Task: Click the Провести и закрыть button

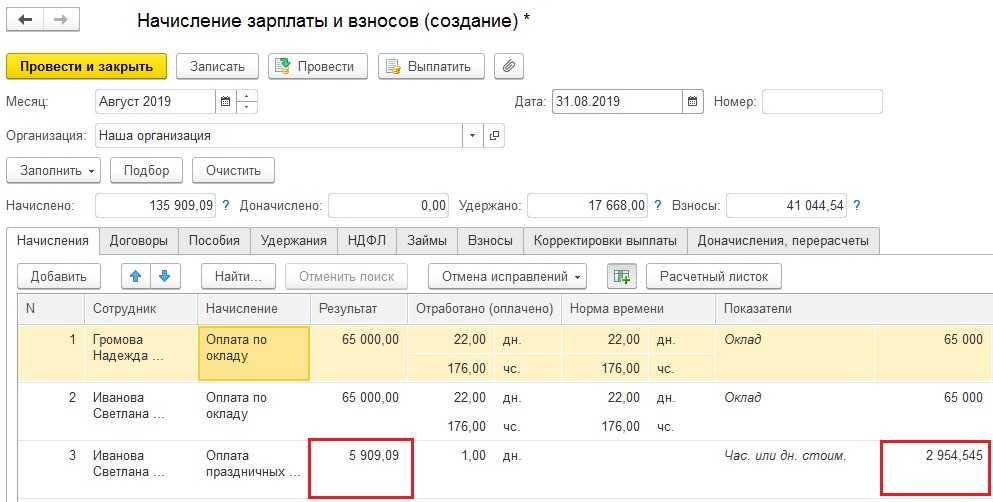Action: [x=86, y=66]
